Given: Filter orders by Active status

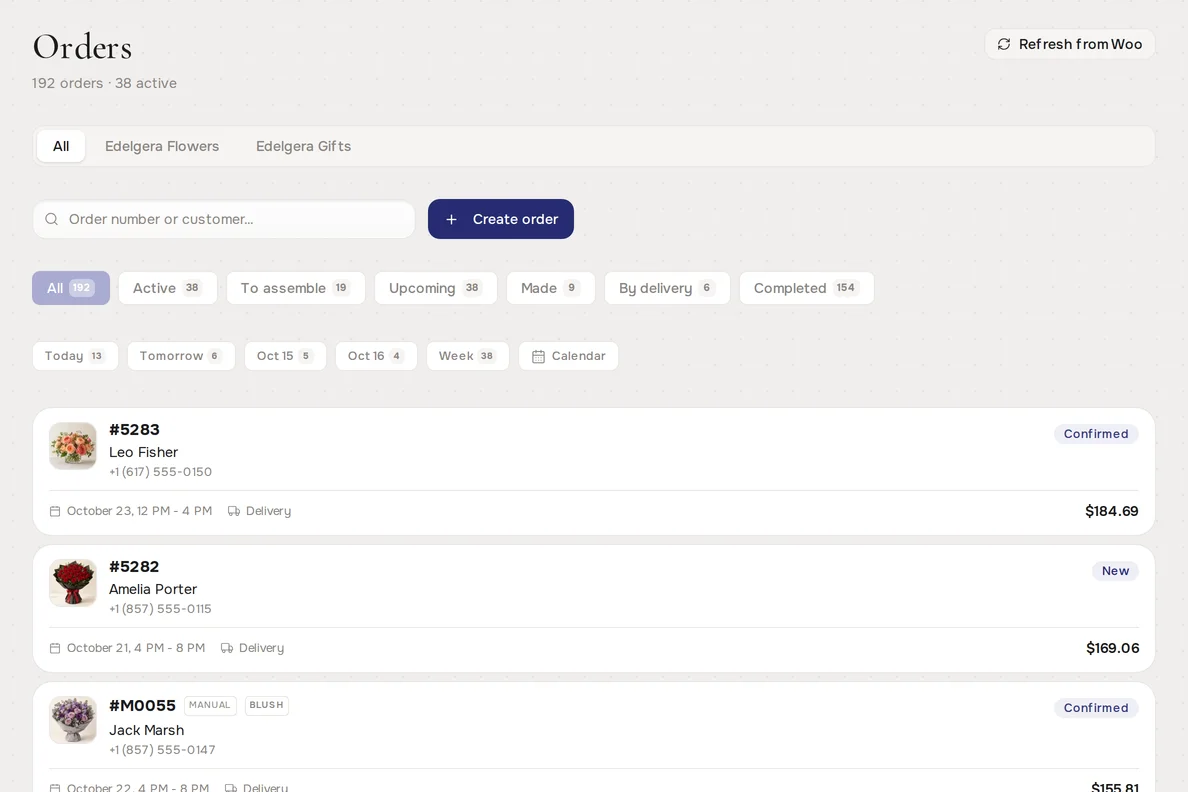Looking at the screenshot, I should click(167, 288).
